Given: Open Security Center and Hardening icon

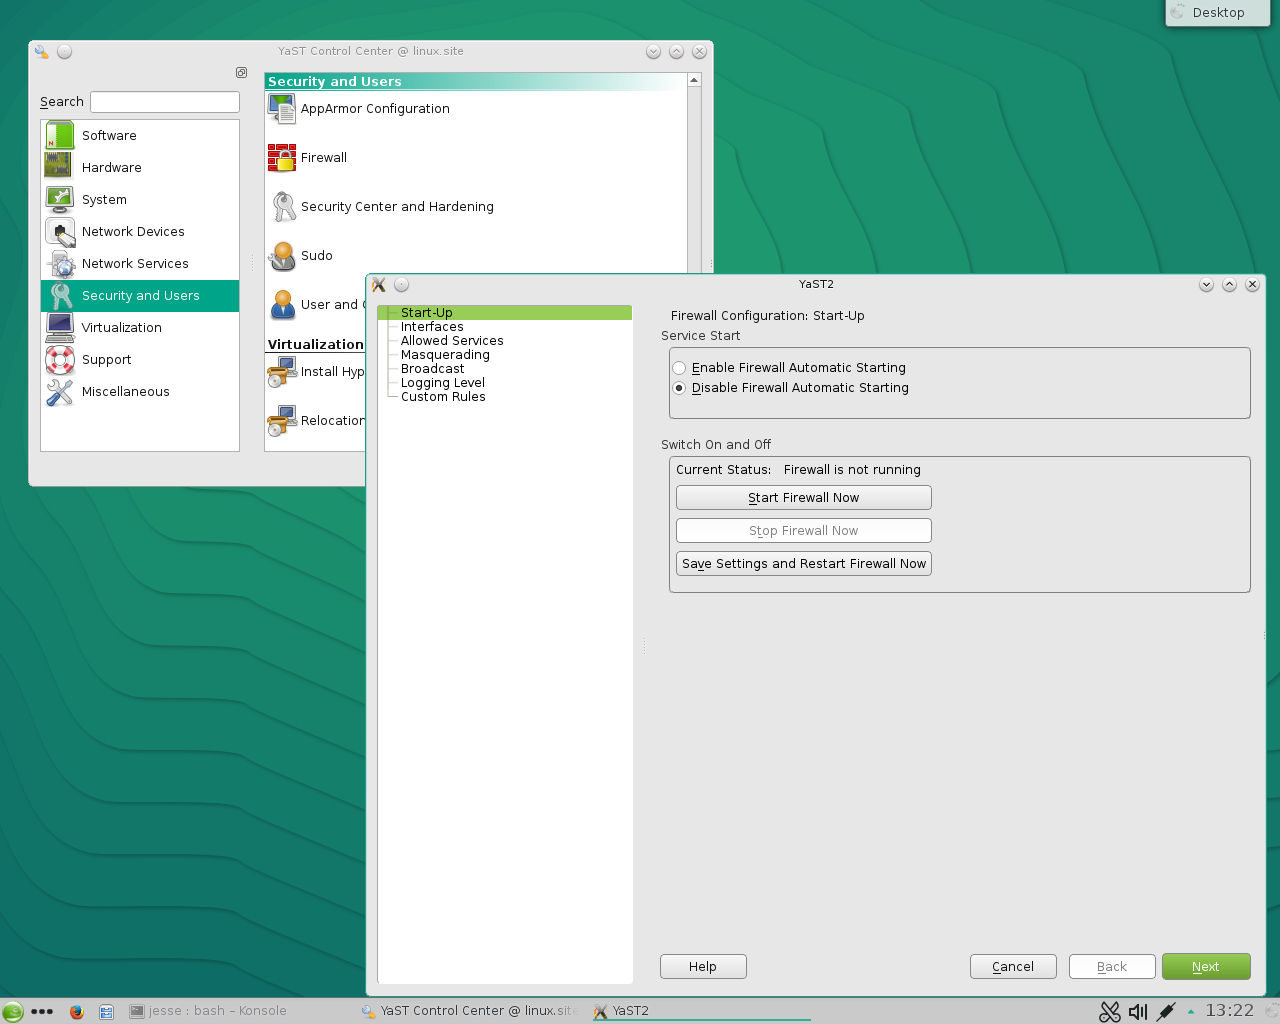Looking at the screenshot, I should point(283,206).
